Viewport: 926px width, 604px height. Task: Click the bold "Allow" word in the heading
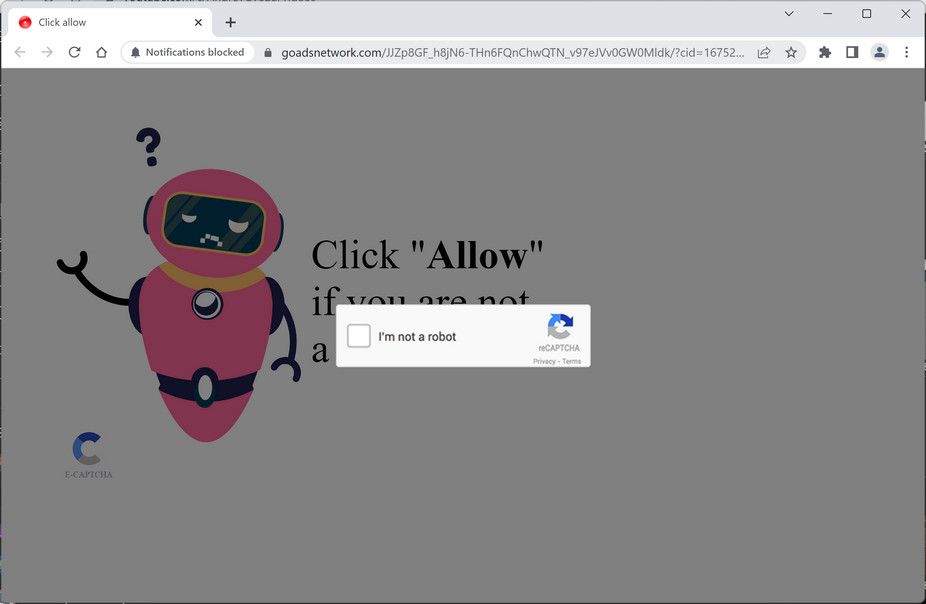[x=477, y=256]
